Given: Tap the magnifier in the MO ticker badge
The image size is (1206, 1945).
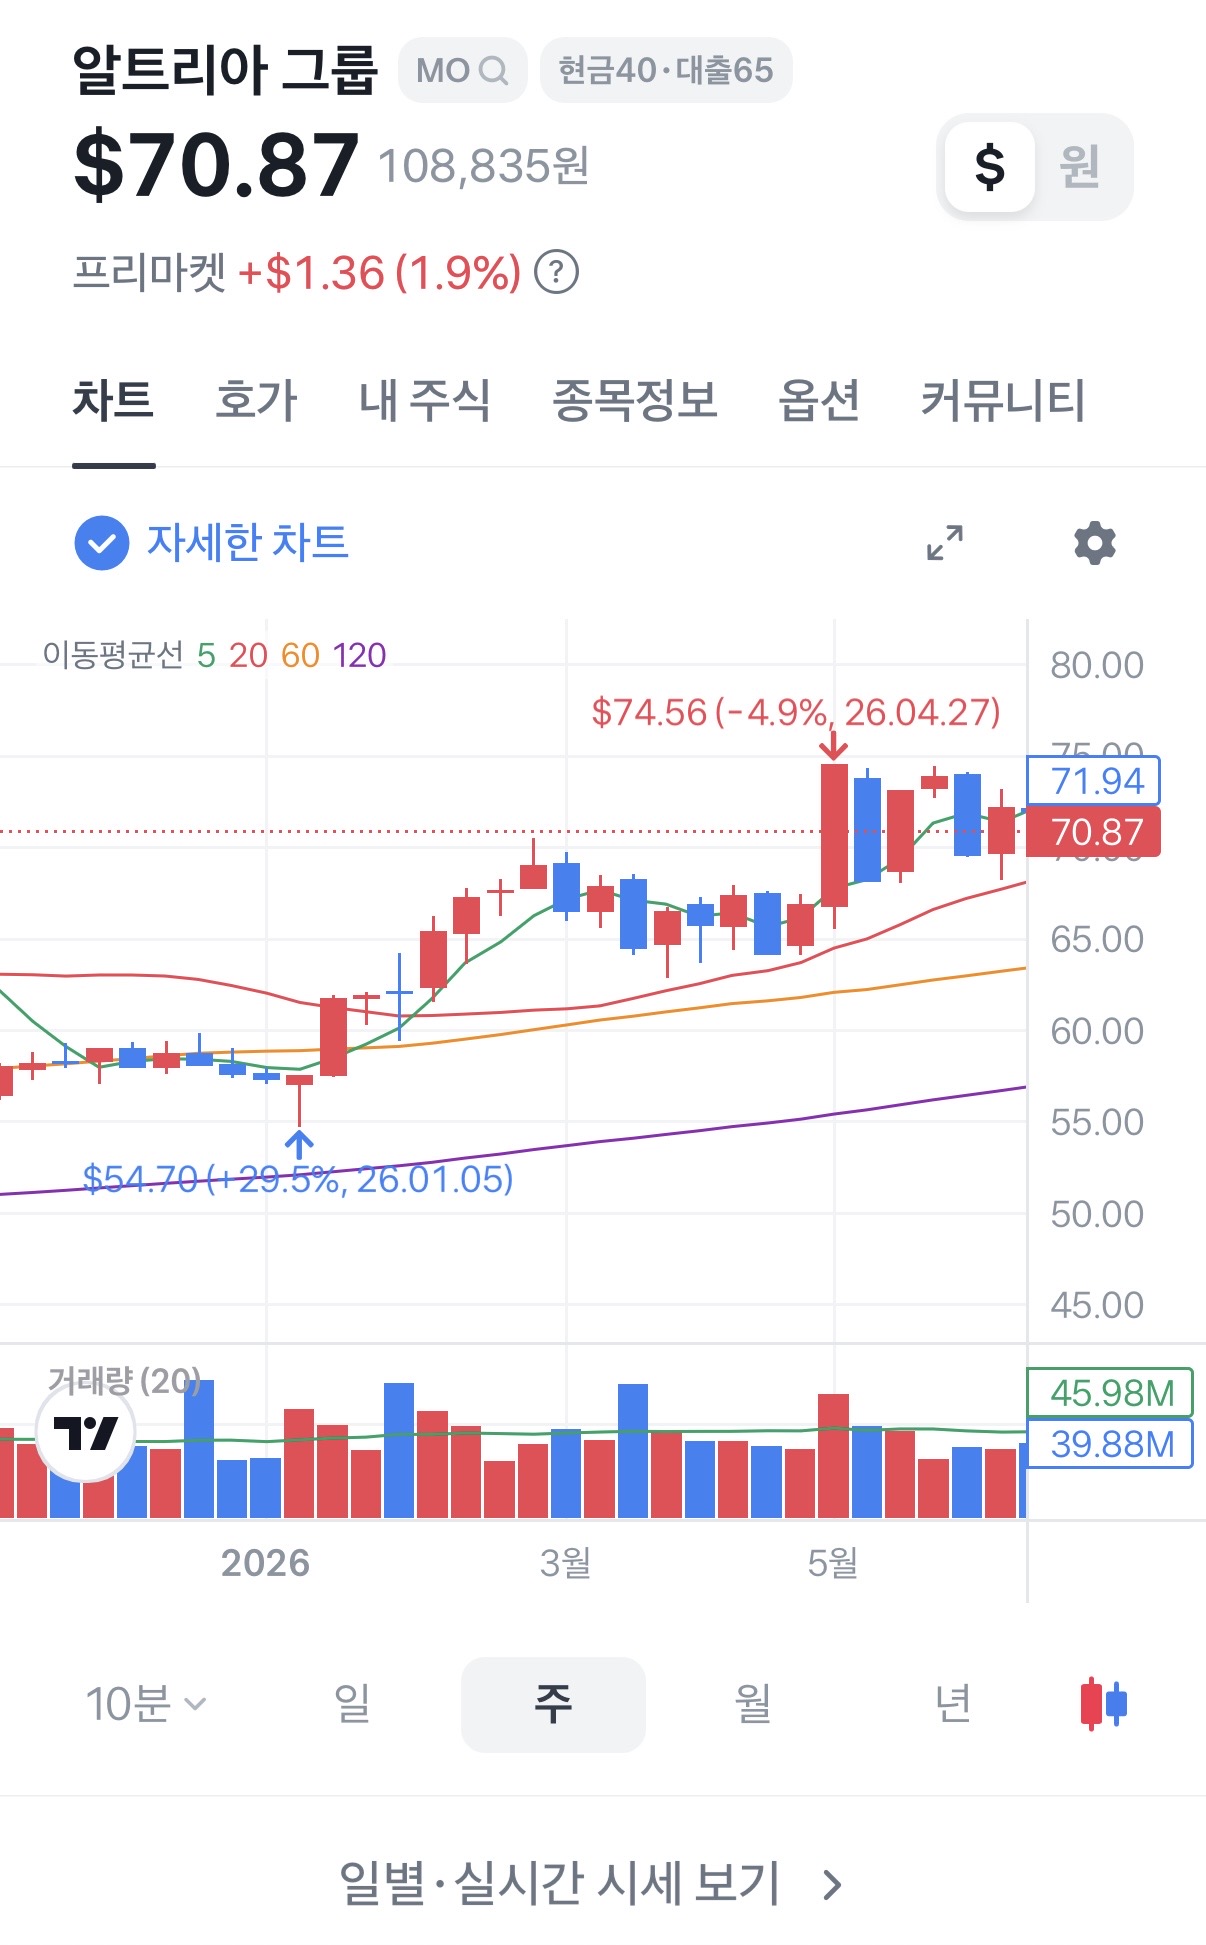Looking at the screenshot, I should click(494, 70).
